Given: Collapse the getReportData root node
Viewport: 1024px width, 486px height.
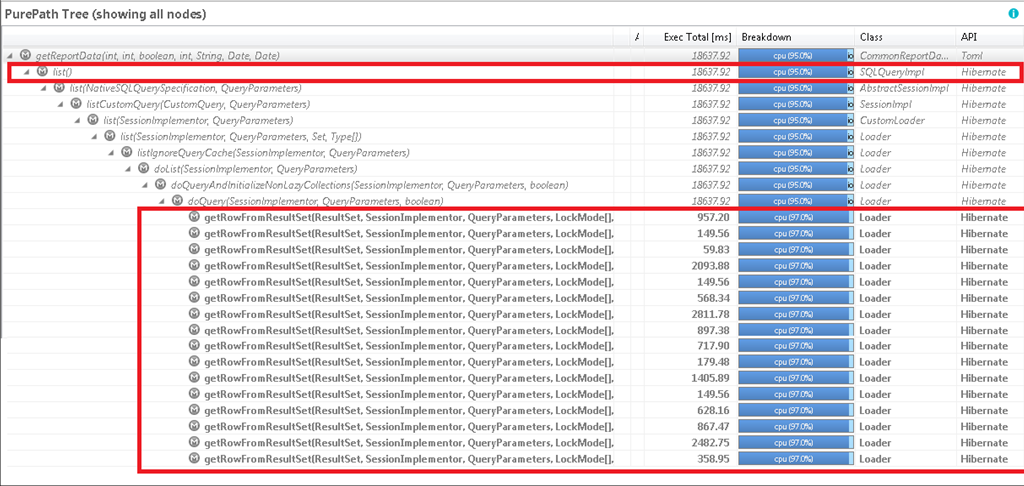Looking at the screenshot, I should coord(11,56).
